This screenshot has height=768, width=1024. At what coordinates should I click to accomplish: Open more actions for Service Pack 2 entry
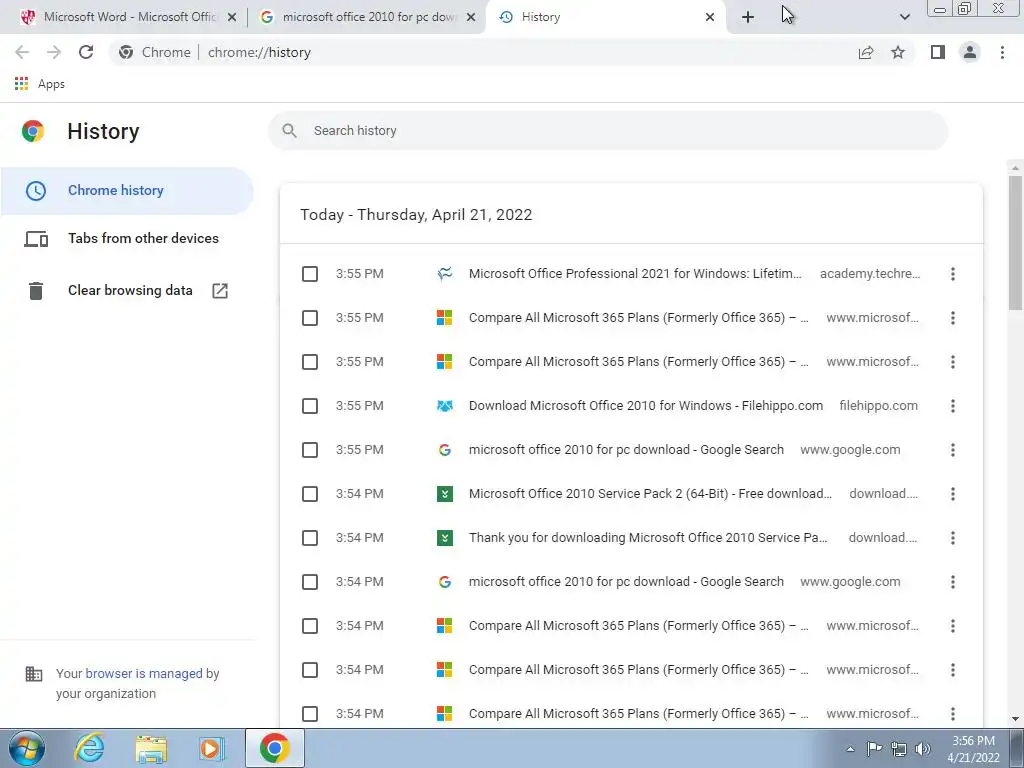(x=953, y=494)
